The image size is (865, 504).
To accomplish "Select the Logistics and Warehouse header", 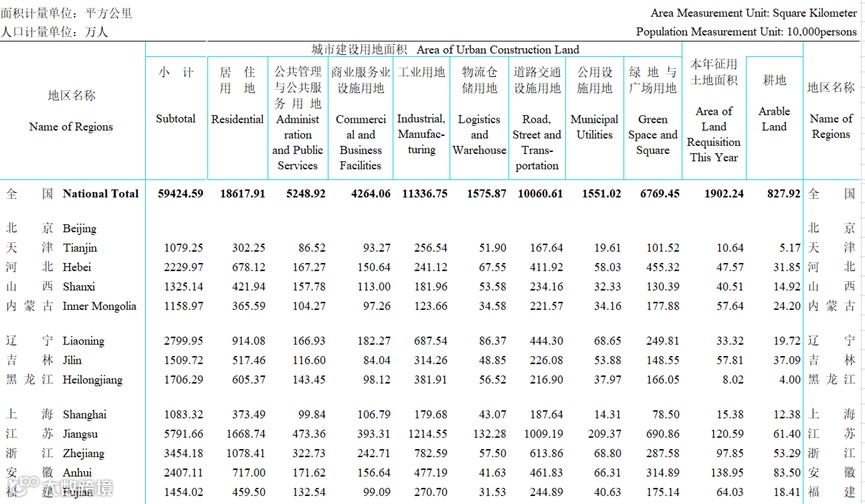I will pyautogui.click(x=479, y=135).
